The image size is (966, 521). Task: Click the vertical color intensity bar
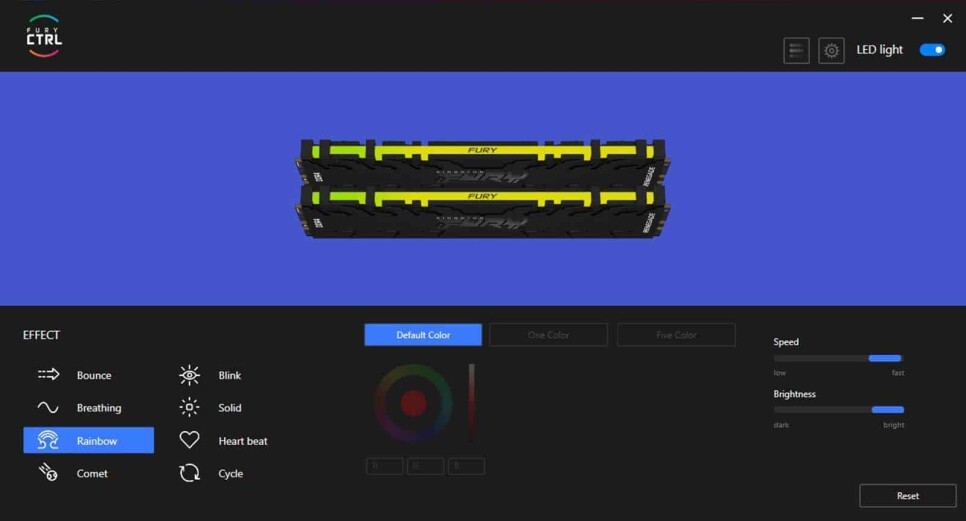pos(471,403)
